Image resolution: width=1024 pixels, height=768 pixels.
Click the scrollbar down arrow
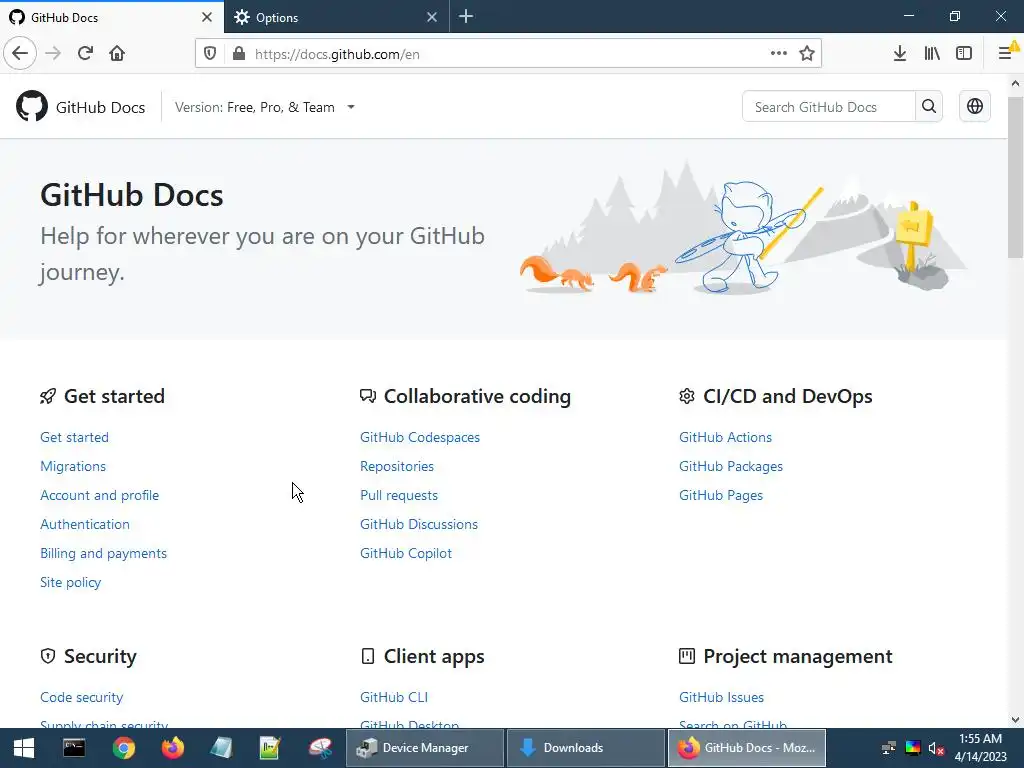coord(1015,720)
